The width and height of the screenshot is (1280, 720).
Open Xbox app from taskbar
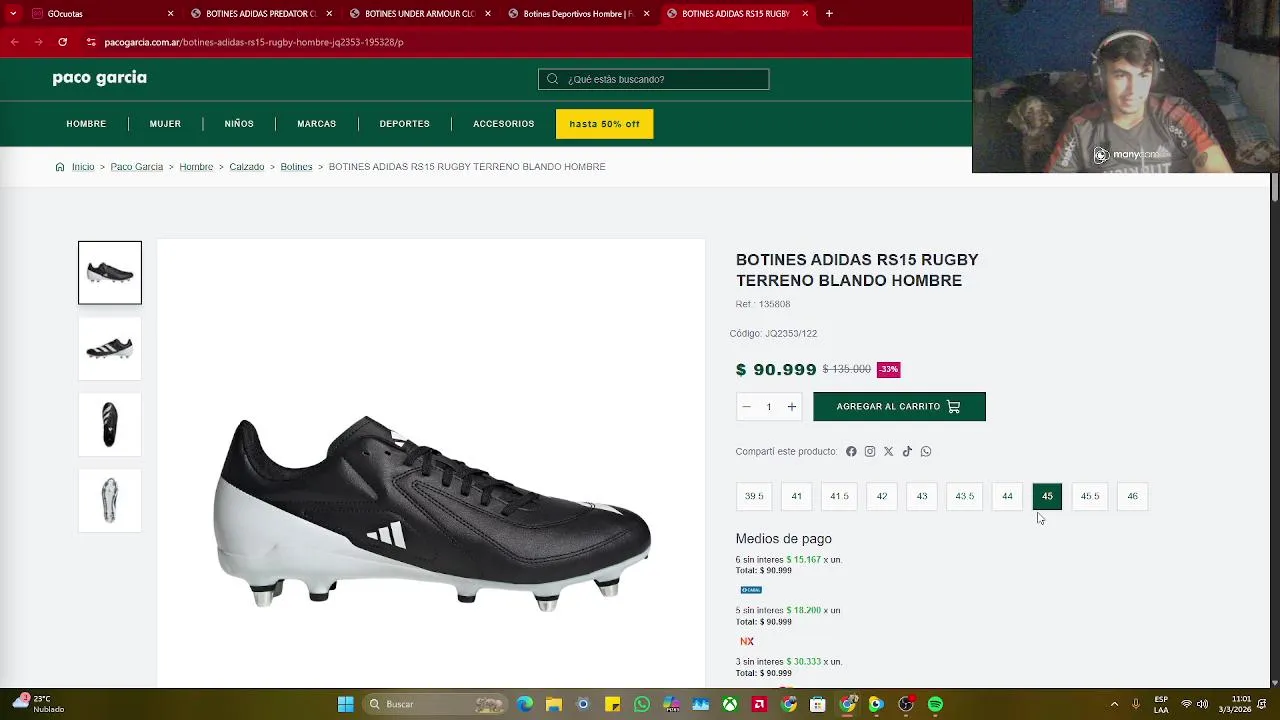[731, 704]
